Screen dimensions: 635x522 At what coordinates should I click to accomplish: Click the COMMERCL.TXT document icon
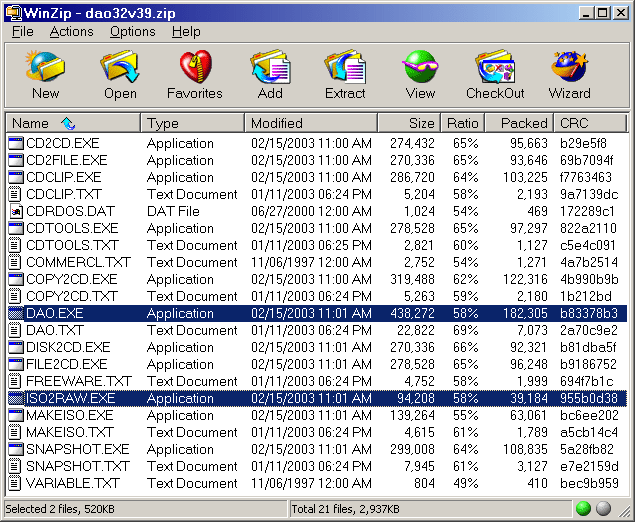[15, 262]
